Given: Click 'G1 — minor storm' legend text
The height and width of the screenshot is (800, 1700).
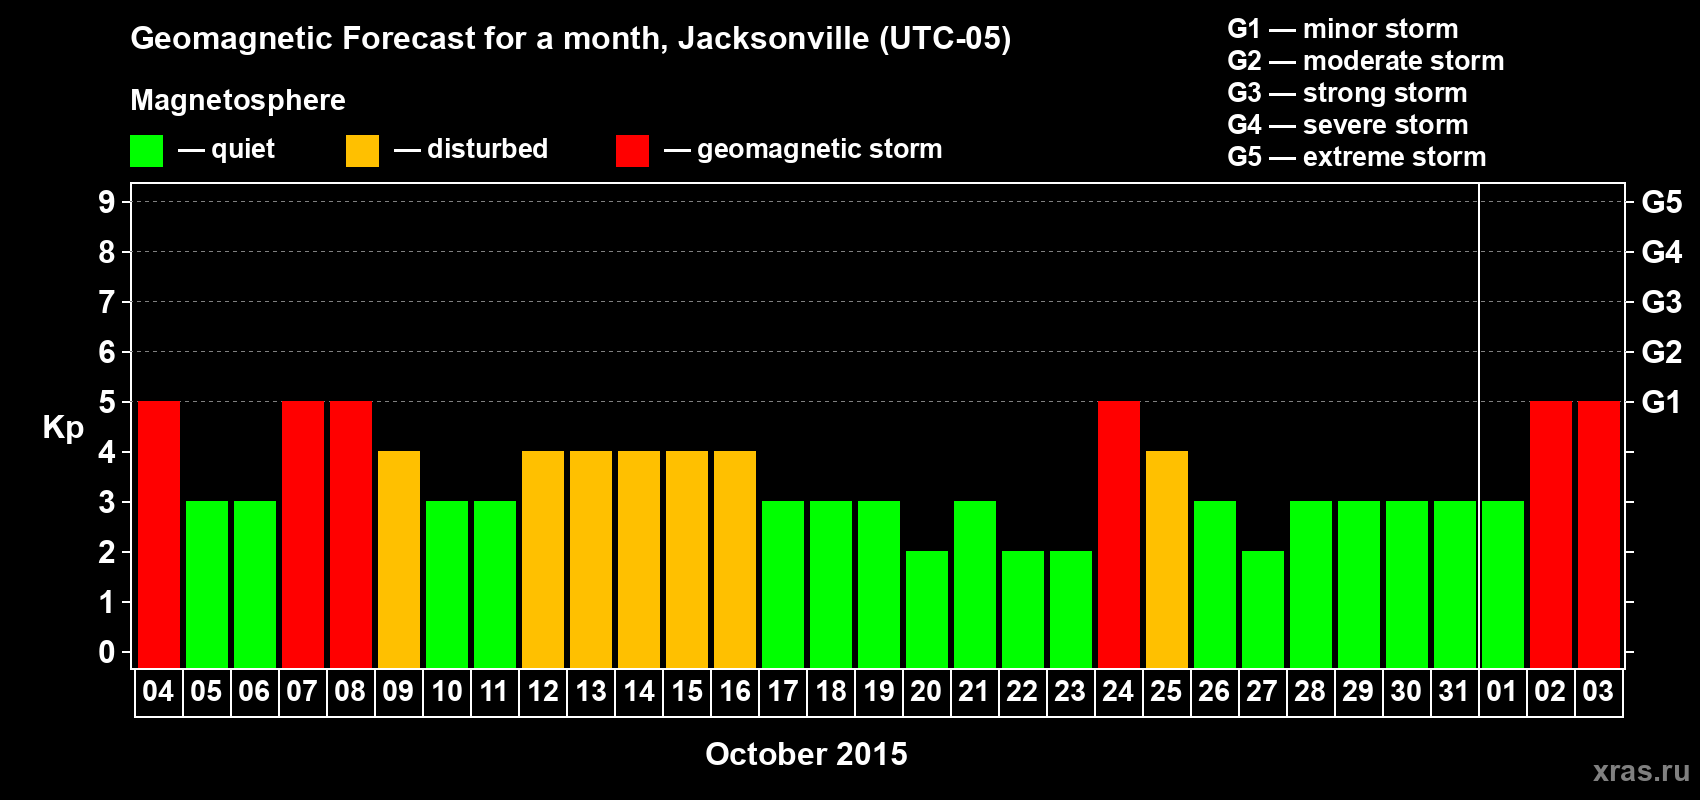Looking at the screenshot, I should [1343, 29].
